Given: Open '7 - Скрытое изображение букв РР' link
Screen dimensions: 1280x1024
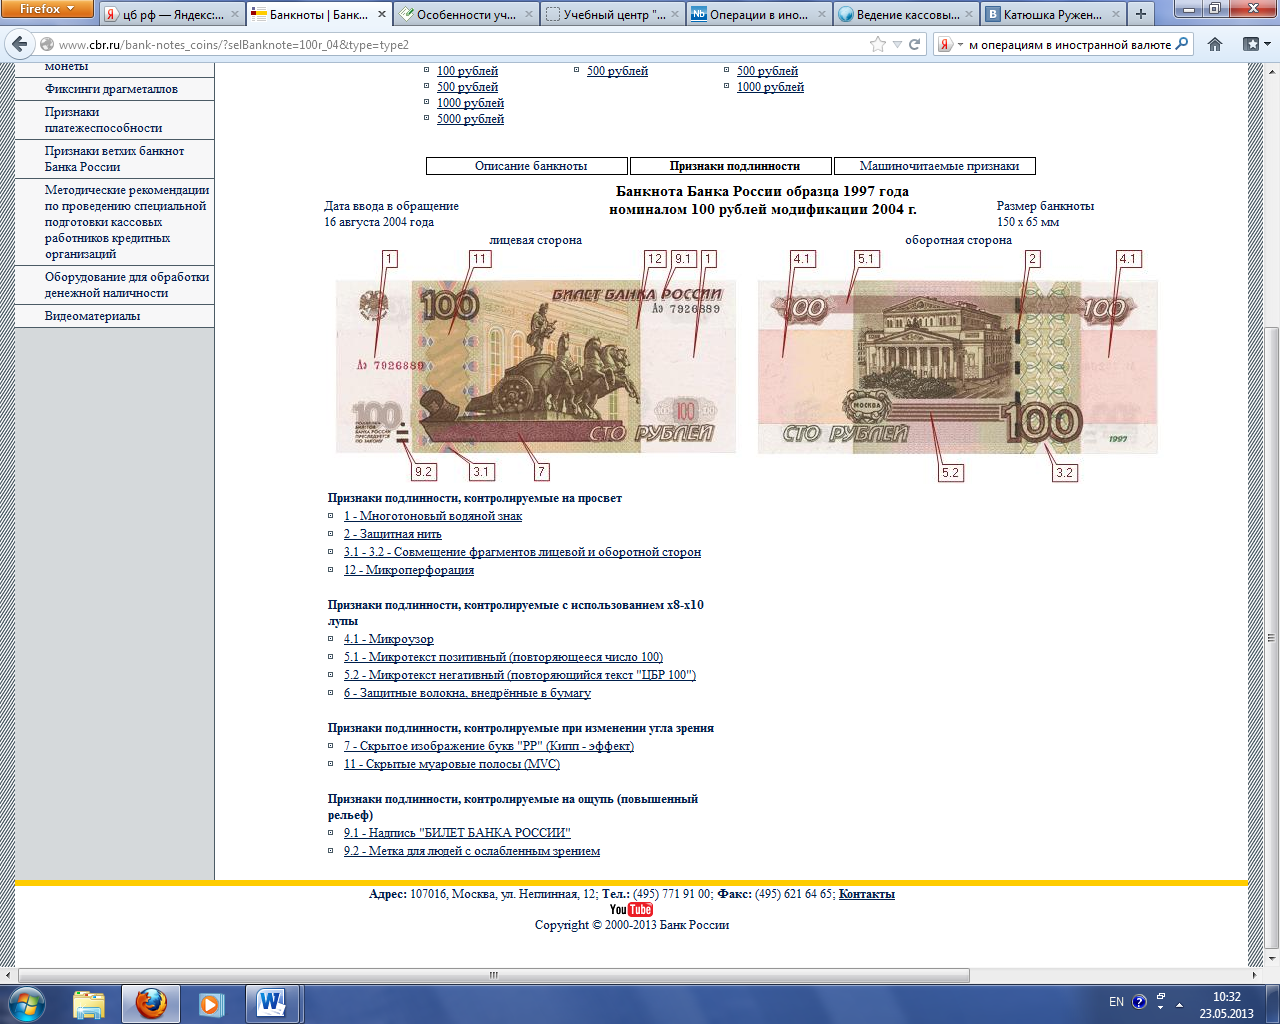Looking at the screenshot, I should coord(489,746).
